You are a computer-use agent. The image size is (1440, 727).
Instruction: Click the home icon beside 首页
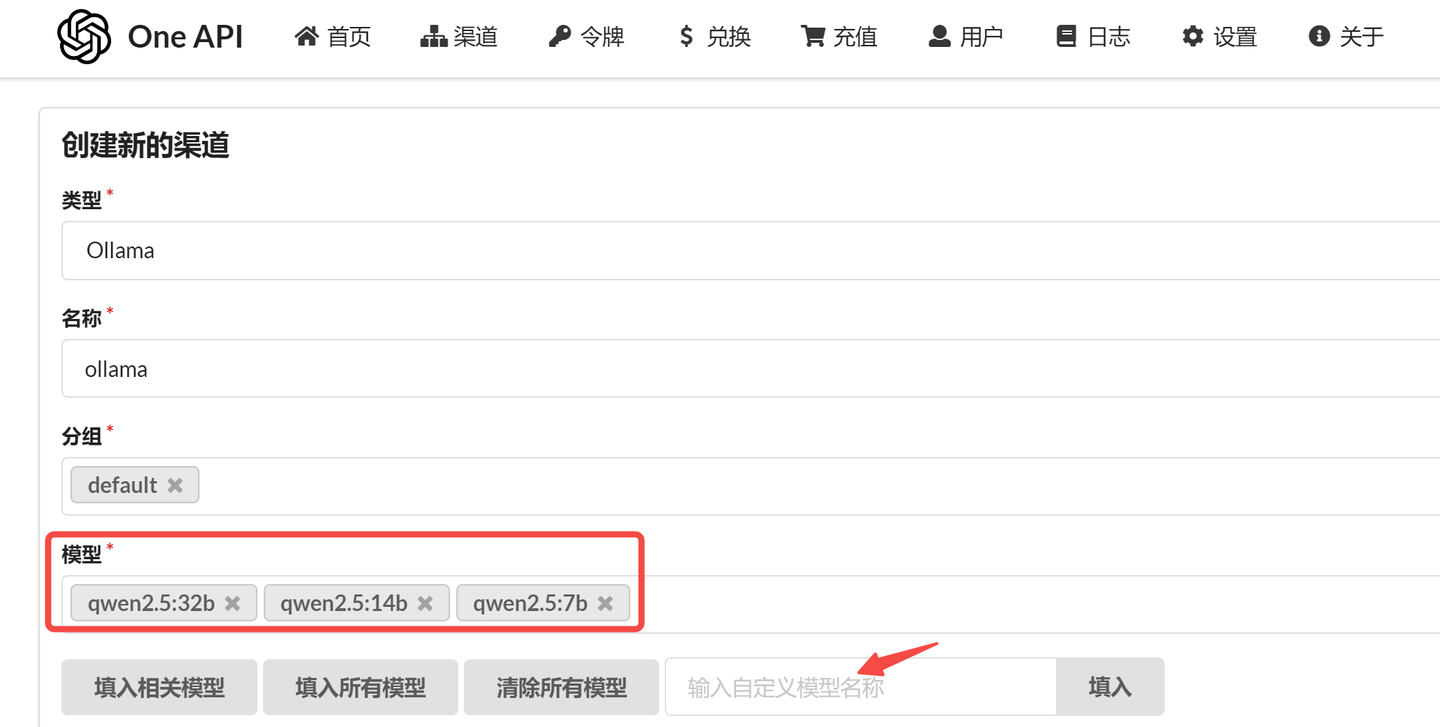click(x=307, y=35)
